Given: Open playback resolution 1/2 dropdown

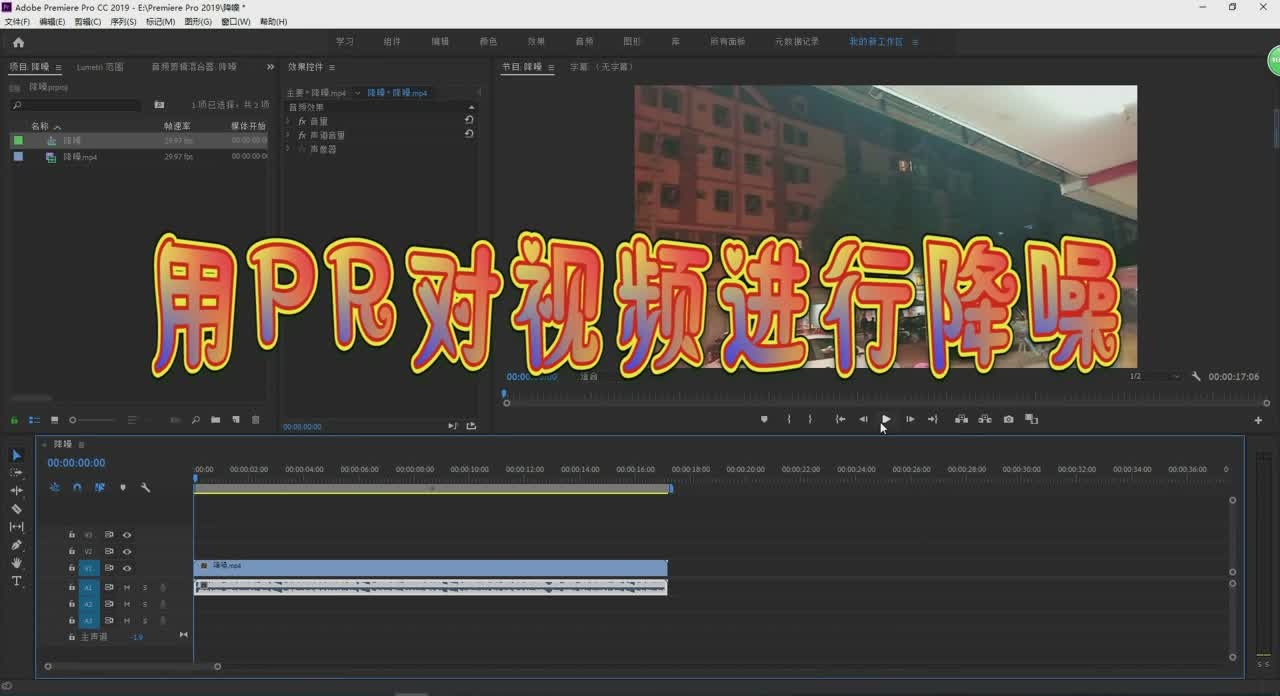Looking at the screenshot, I should click(1155, 376).
